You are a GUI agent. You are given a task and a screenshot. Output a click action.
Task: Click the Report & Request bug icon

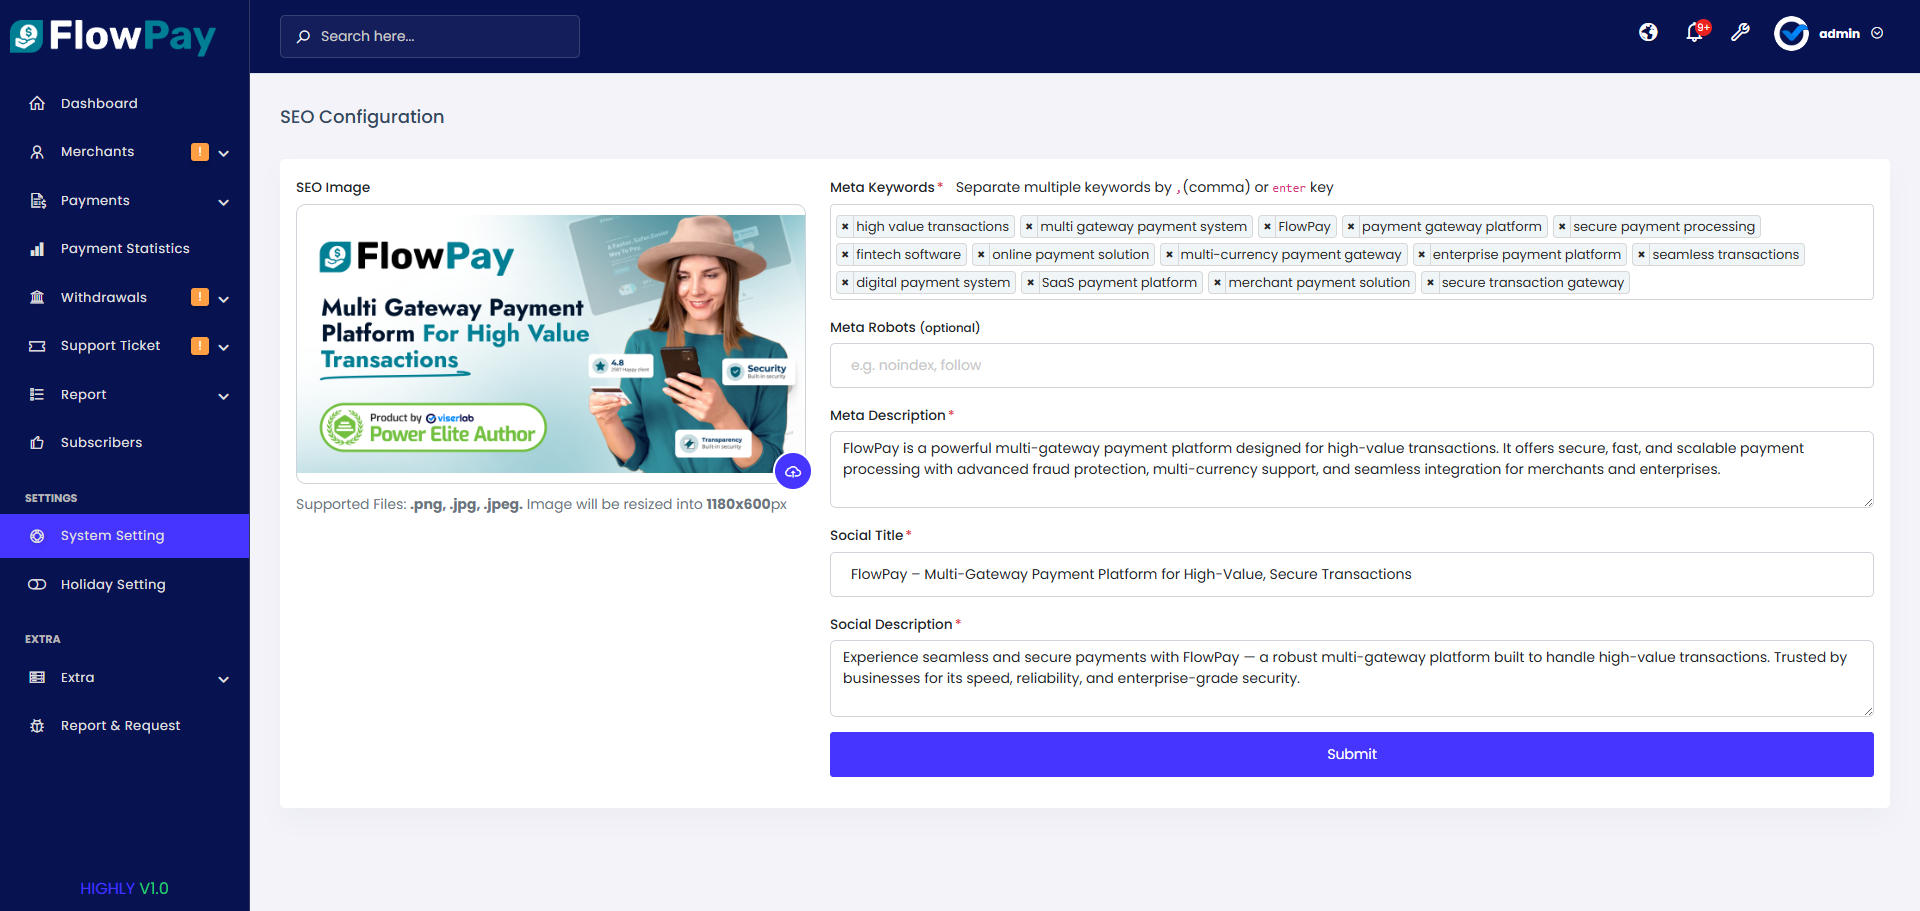click(x=37, y=726)
